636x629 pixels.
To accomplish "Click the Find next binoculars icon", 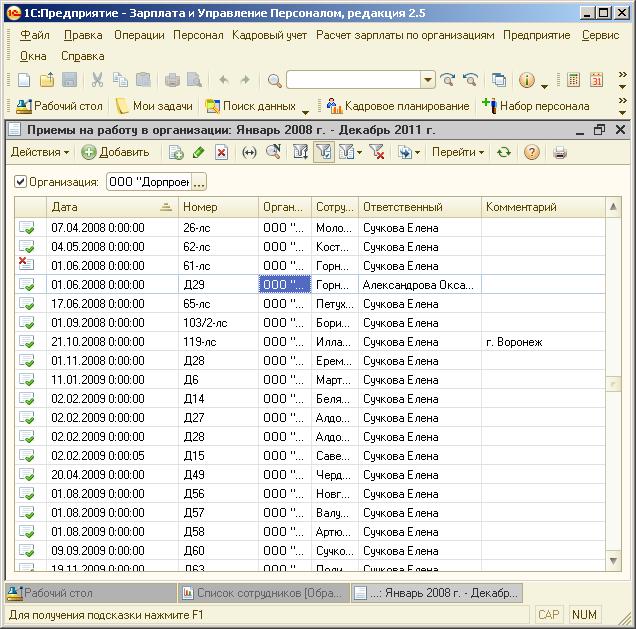I will [447, 80].
